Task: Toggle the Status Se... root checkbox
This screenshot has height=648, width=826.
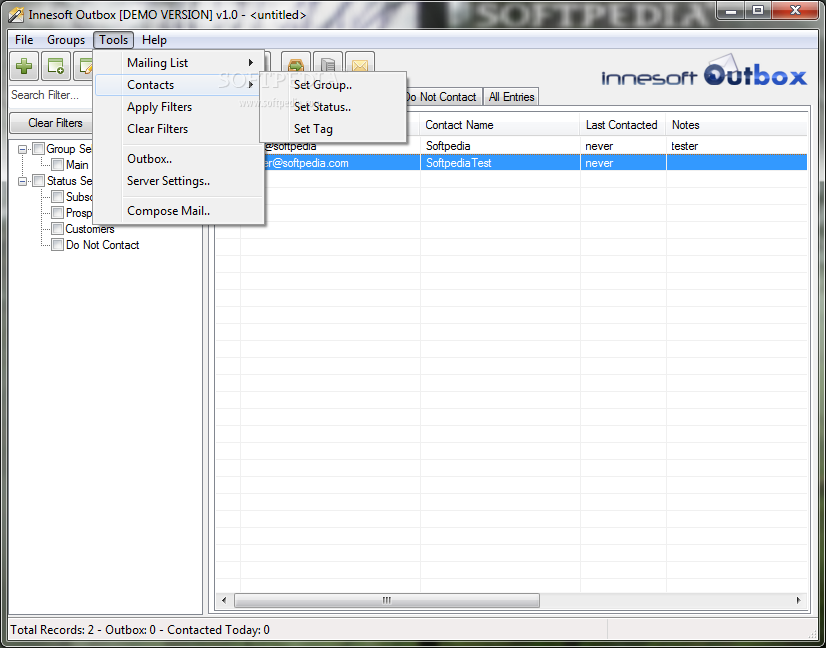Action: pos(38,181)
